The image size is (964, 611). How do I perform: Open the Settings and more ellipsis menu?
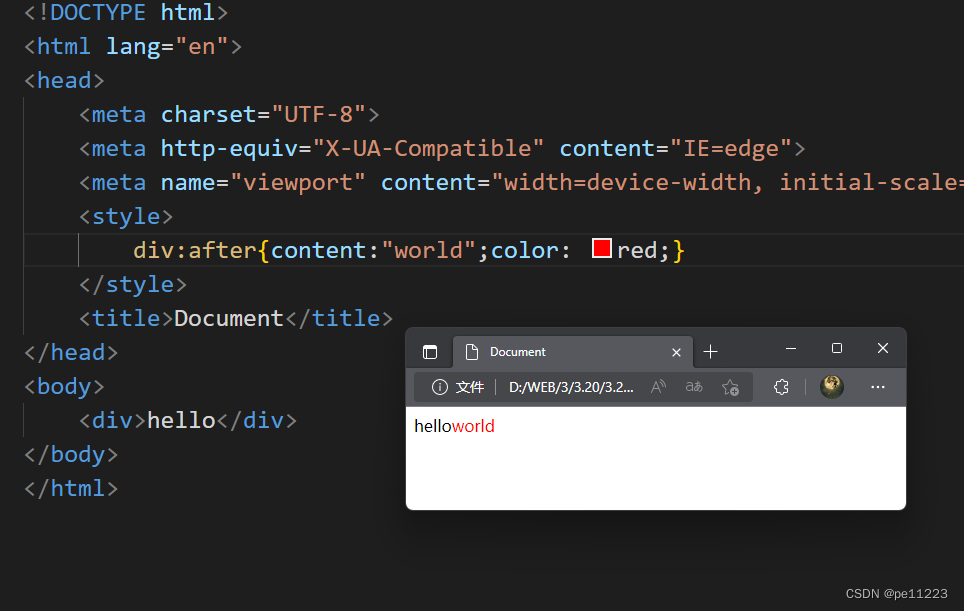[878, 387]
